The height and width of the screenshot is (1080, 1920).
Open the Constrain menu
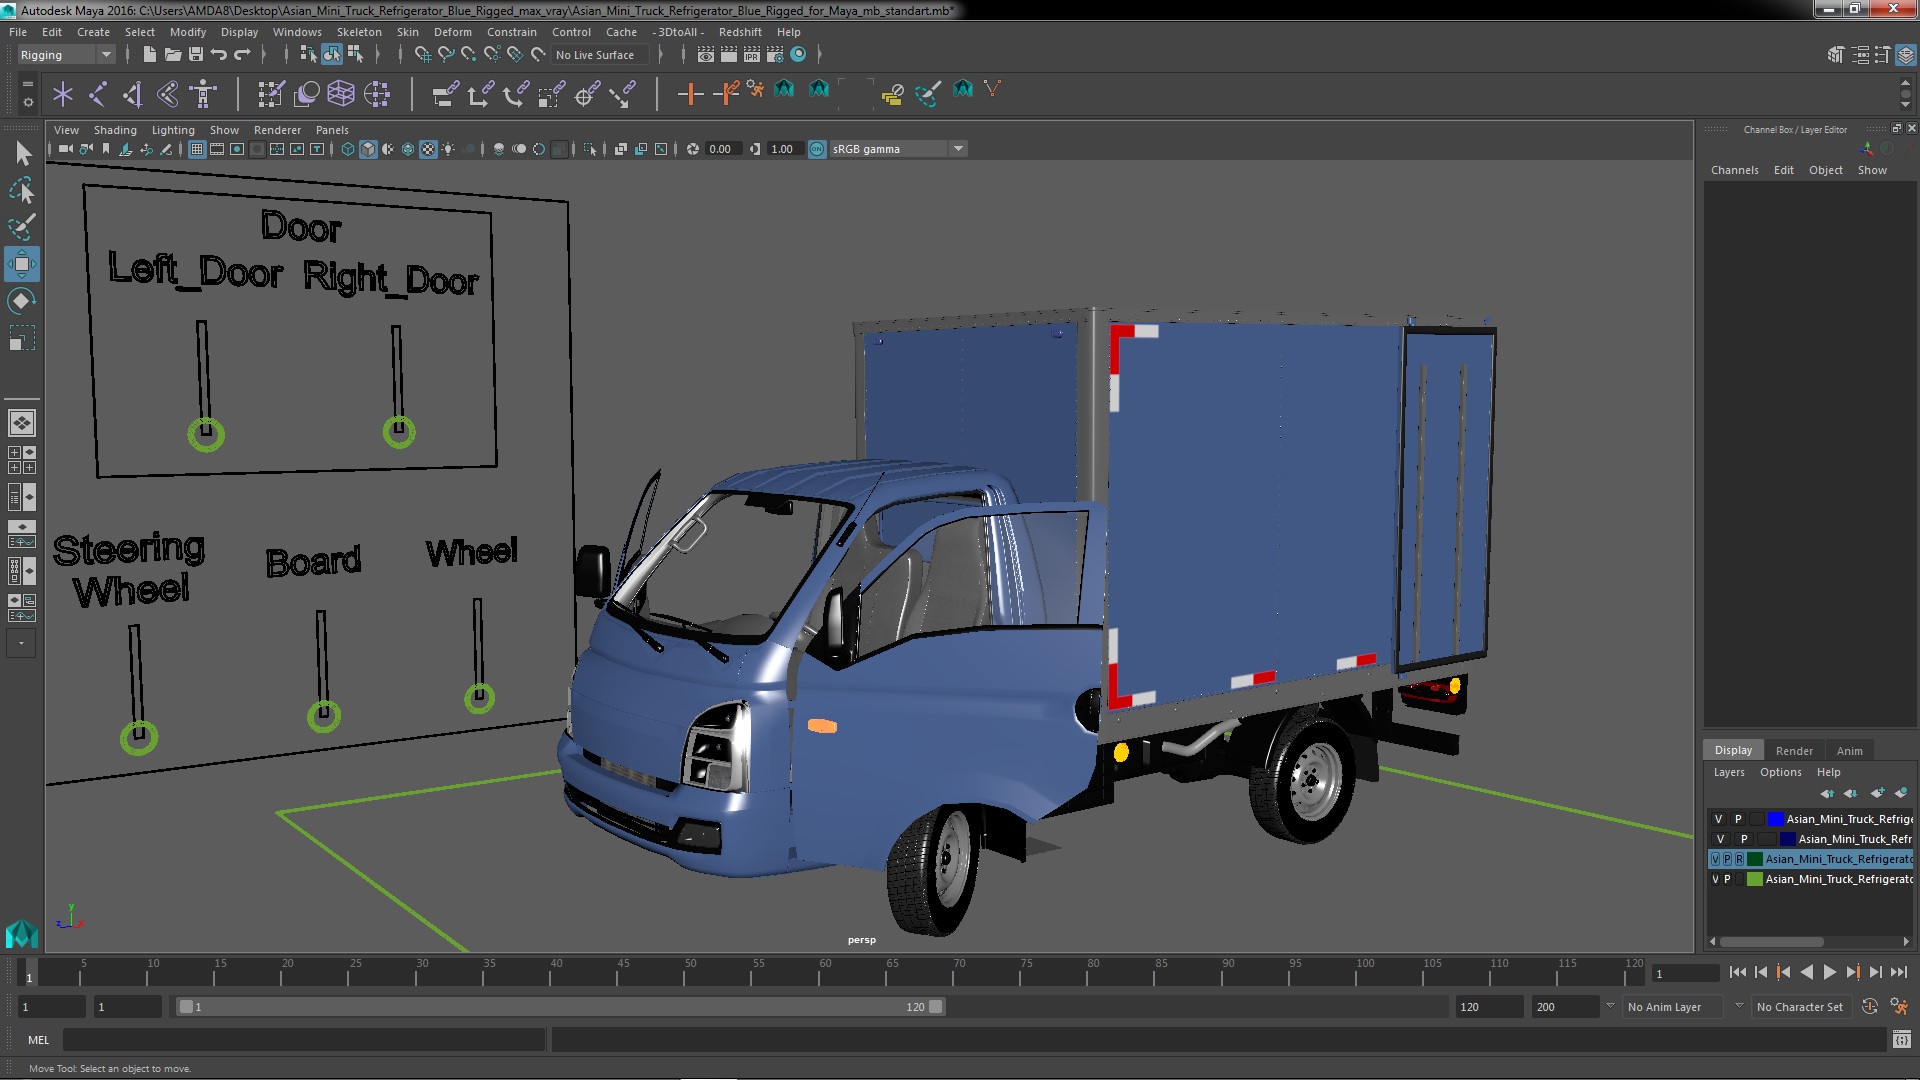pyautogui.click(x=511, y=32)
